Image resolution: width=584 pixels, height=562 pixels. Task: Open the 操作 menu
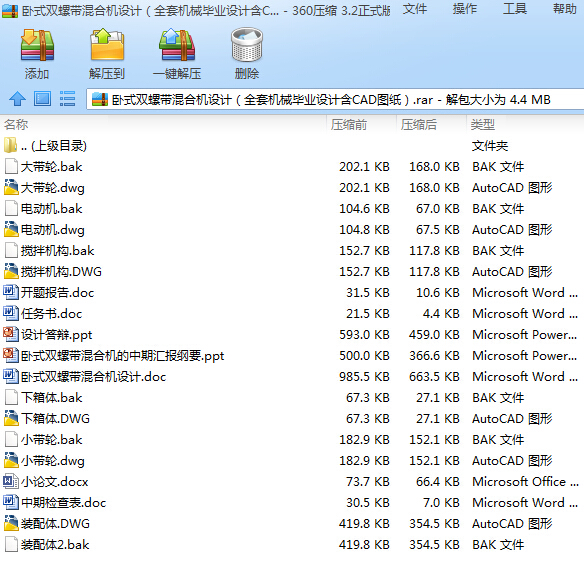(x=464, y=9)
